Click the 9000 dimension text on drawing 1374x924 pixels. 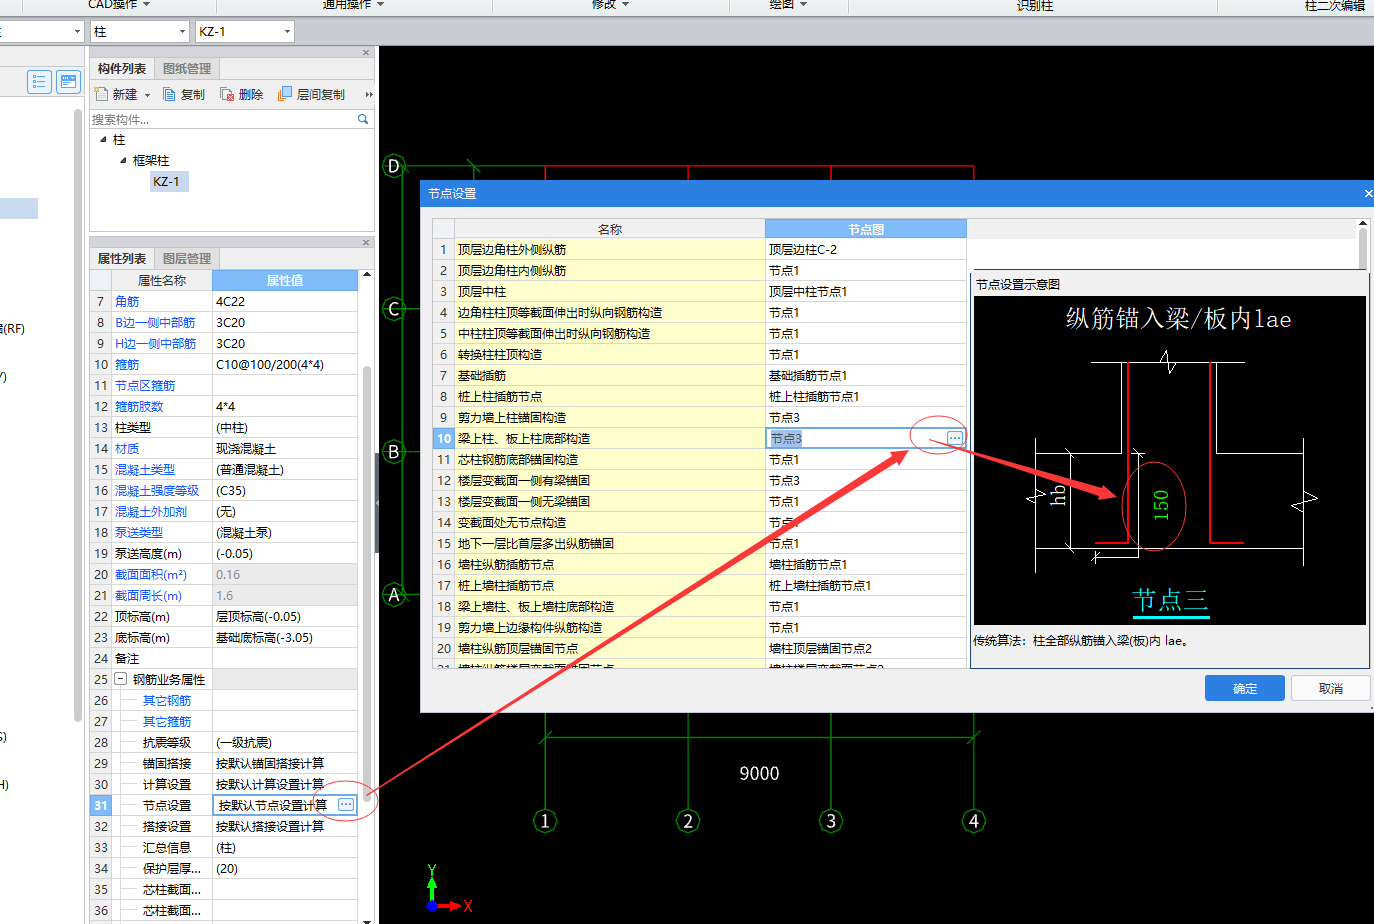point(759,773)
